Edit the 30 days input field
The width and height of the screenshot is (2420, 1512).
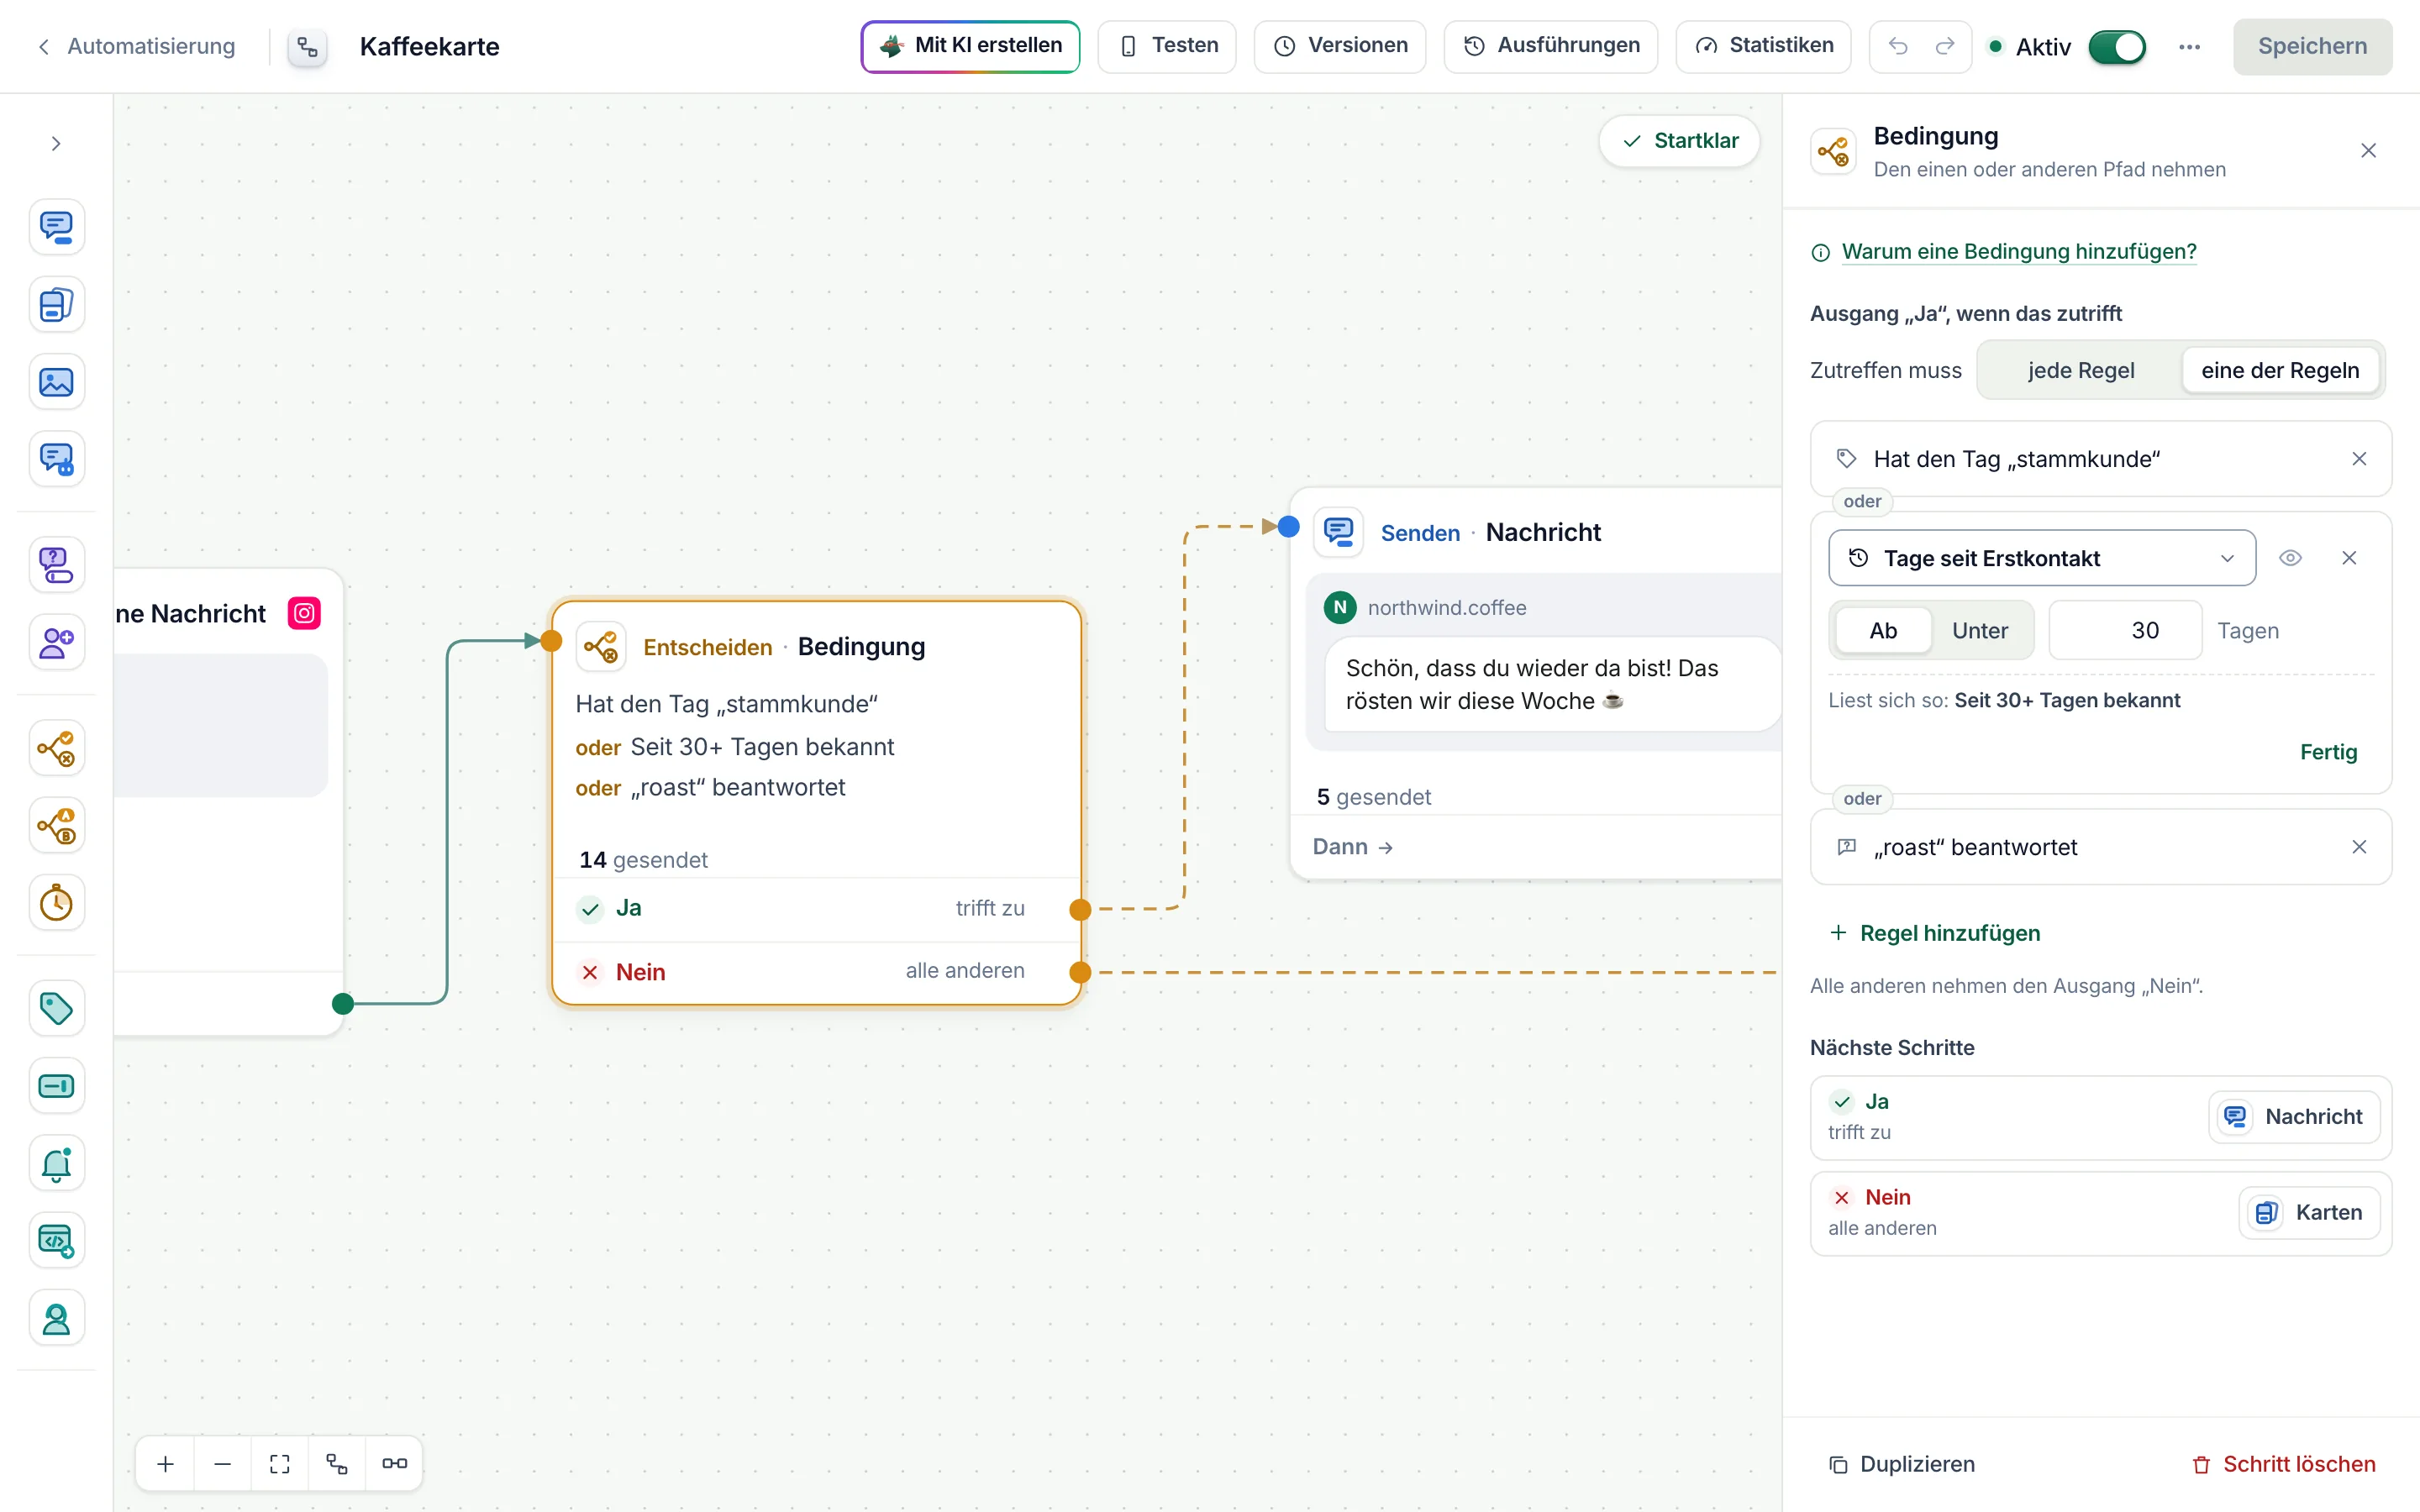[2125, 631]
